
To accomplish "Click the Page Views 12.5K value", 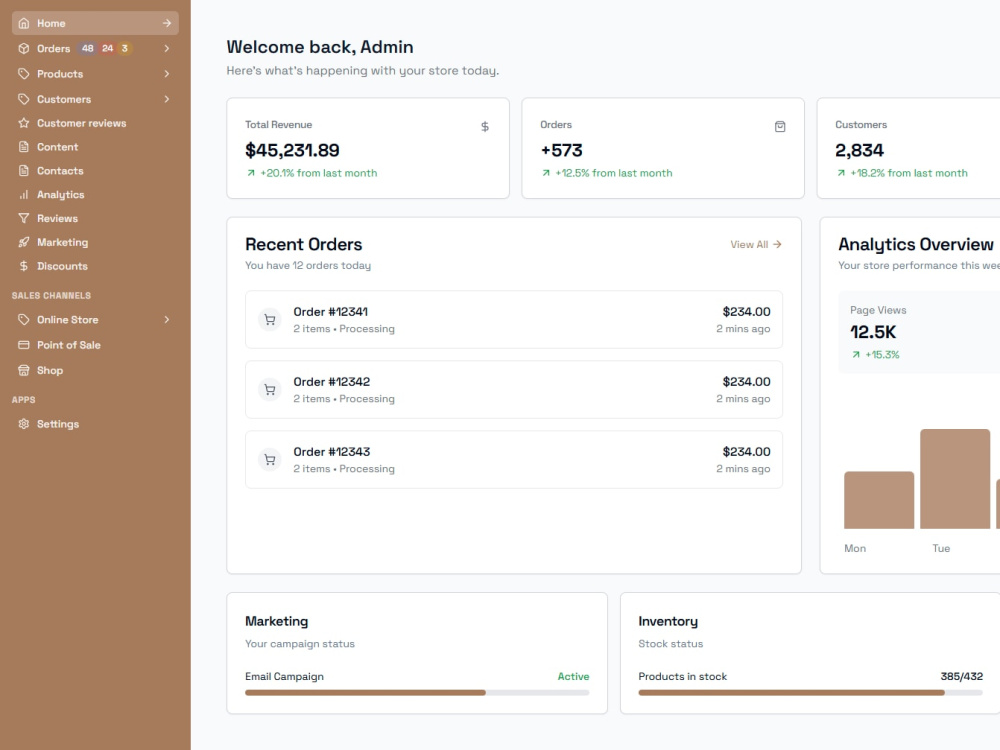I will pos(873,332).
